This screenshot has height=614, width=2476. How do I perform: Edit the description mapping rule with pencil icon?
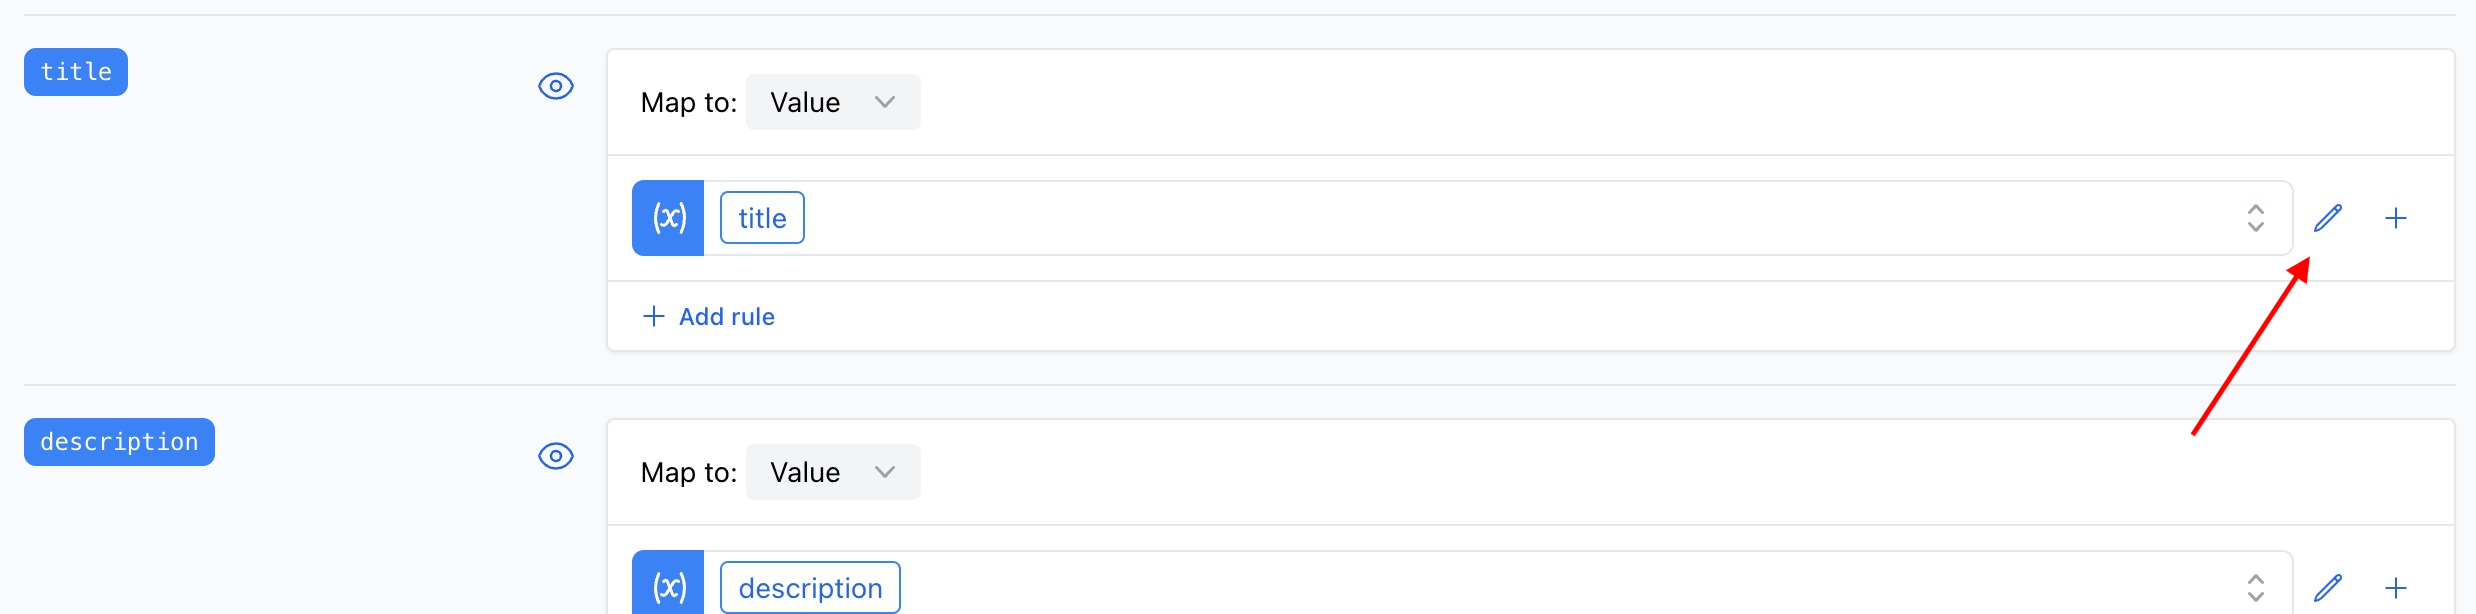2328,588
